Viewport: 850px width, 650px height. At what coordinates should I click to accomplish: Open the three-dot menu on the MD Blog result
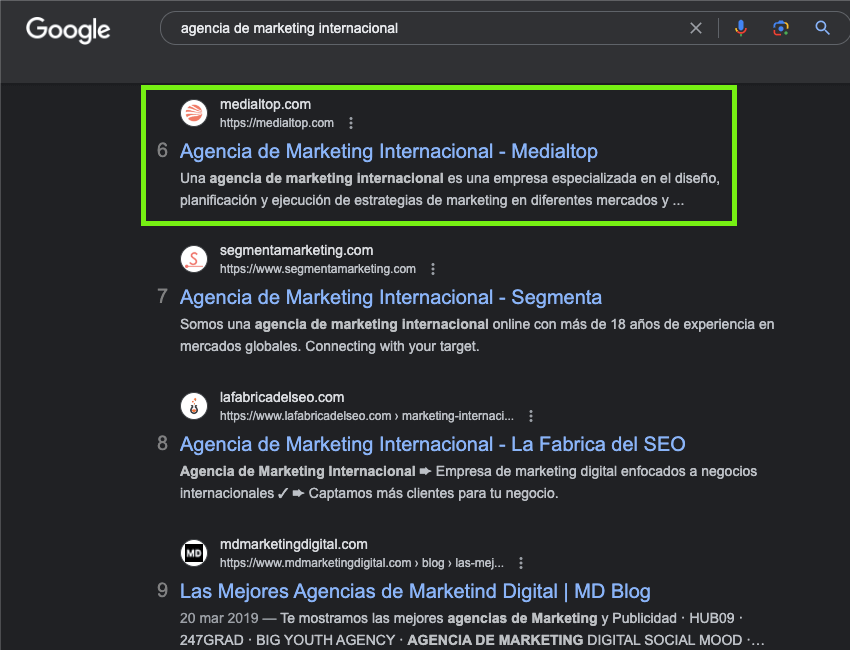[x=520, y=562]
